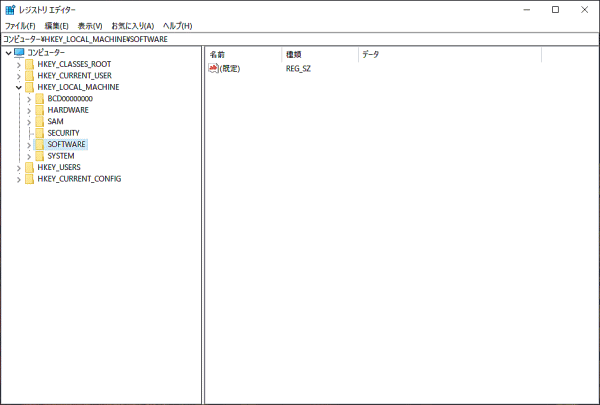Click the BCD00000000 folder icon
This screenshot has width=600, height=405.
(x=39, y=98)
